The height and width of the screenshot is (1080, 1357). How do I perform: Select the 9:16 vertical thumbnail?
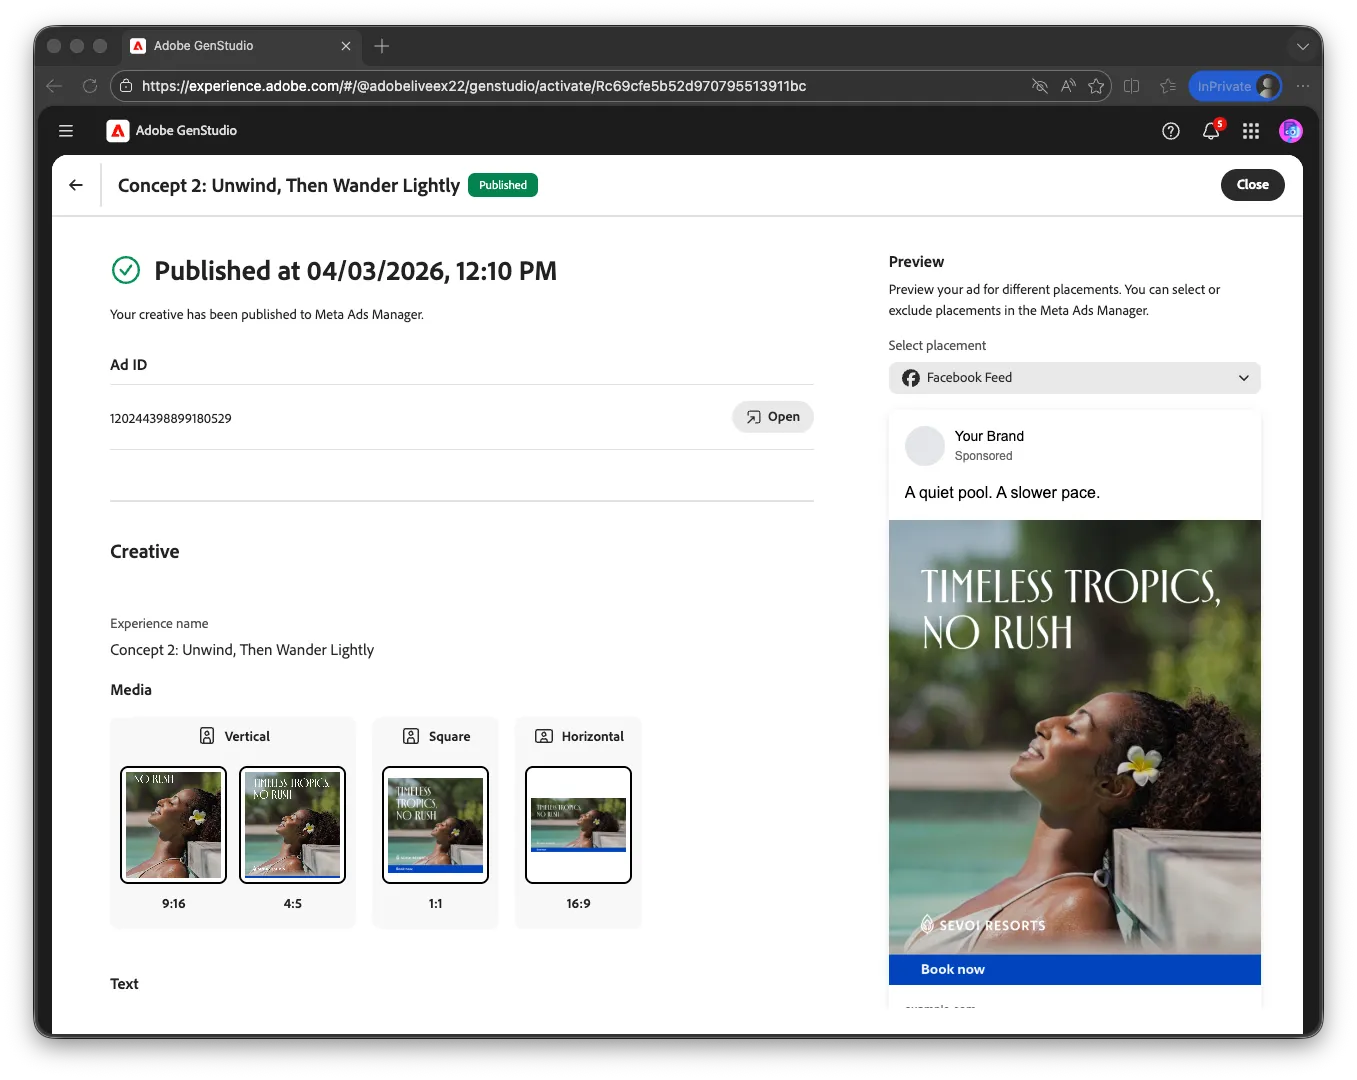click(x=174, y=825)
